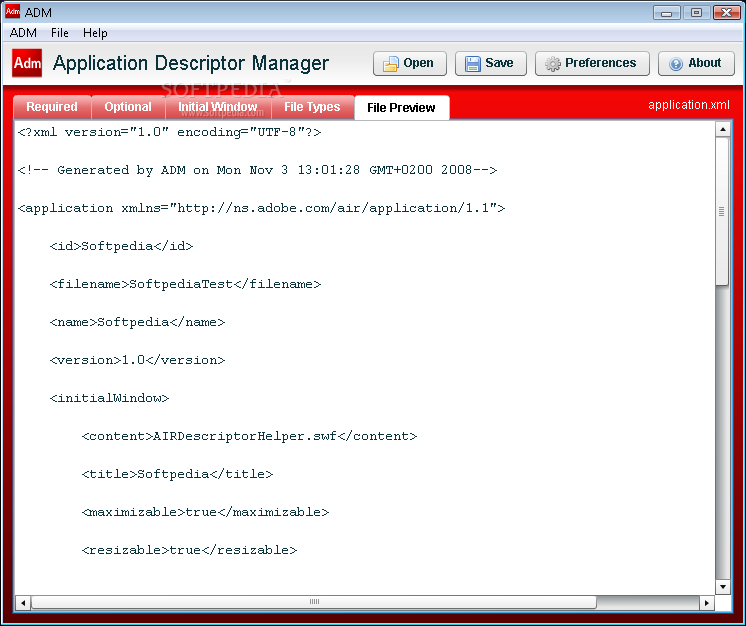
Task: Show the About information
Action: point(696,63)
